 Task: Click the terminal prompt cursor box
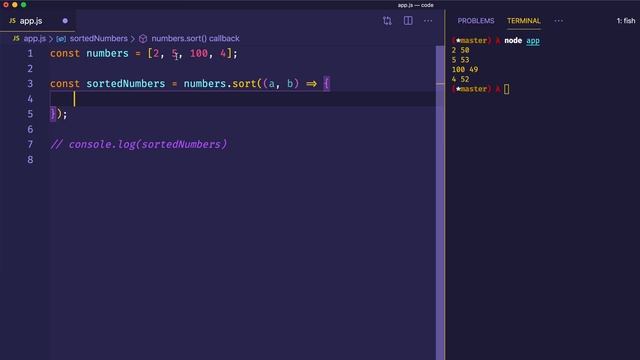point(507,89)
